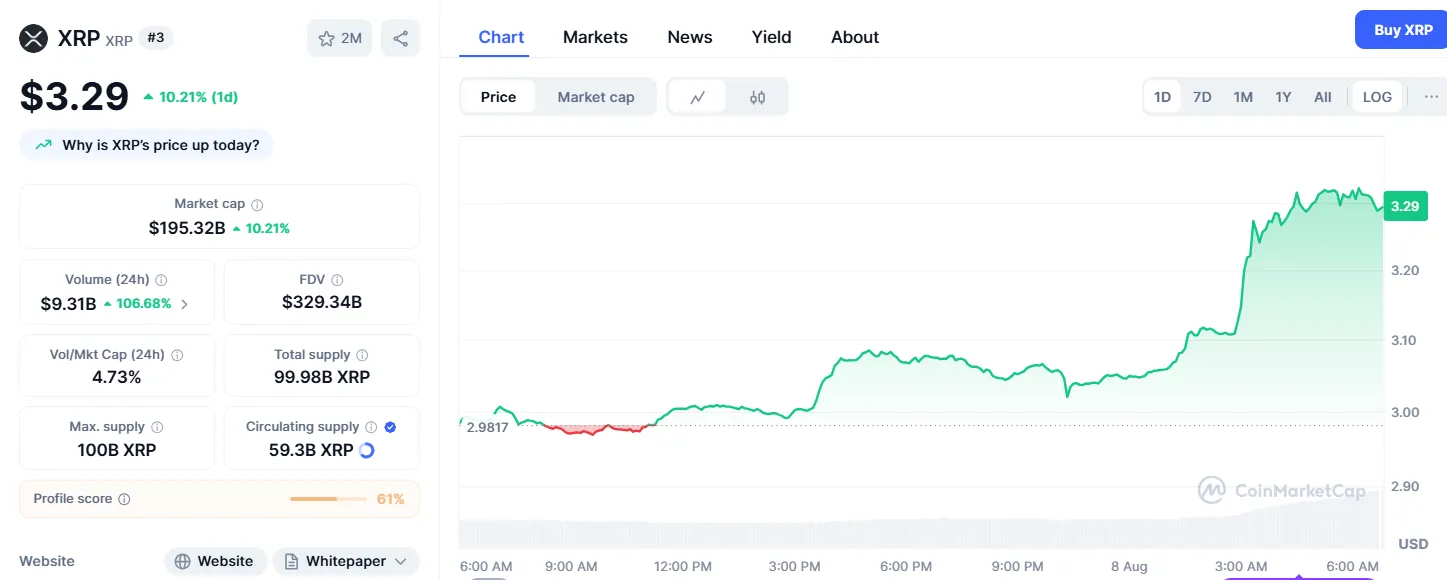Select the Market cap chart toggle

pos(596,97)
